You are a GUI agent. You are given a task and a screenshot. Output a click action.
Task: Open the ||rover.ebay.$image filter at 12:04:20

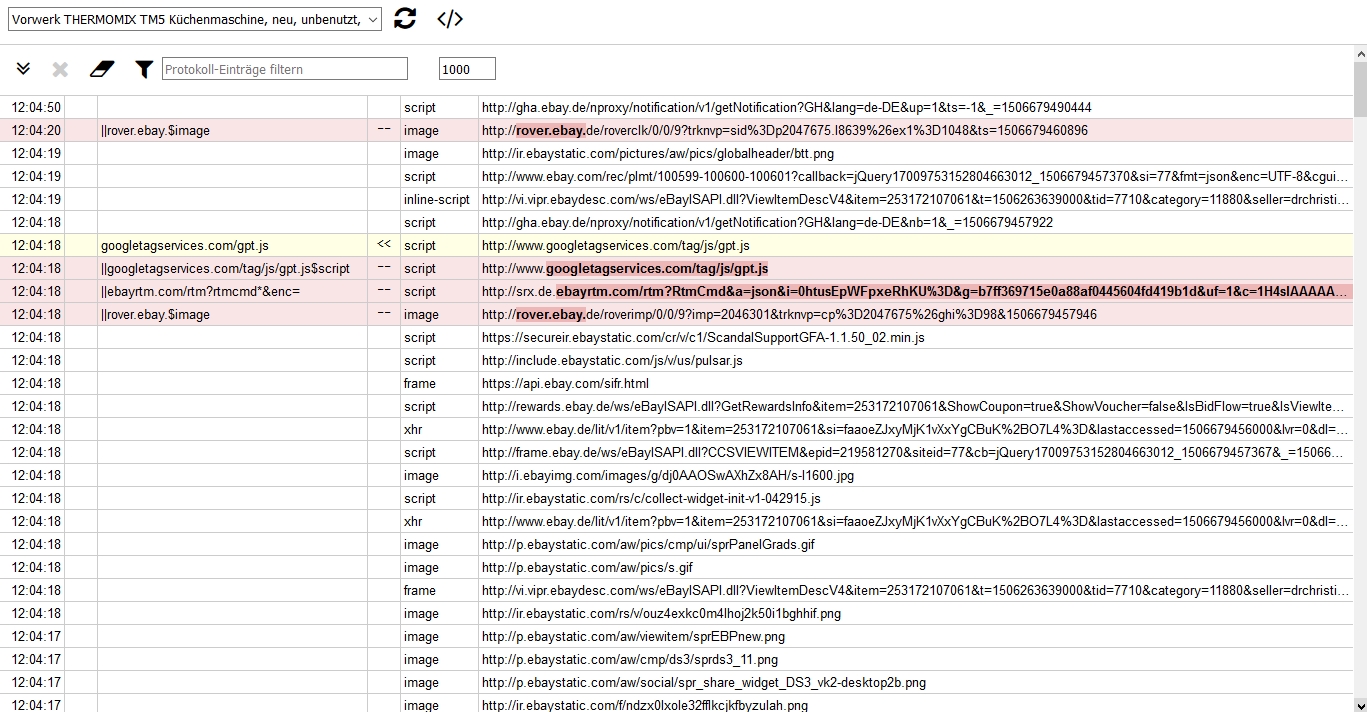pos(155,131)
